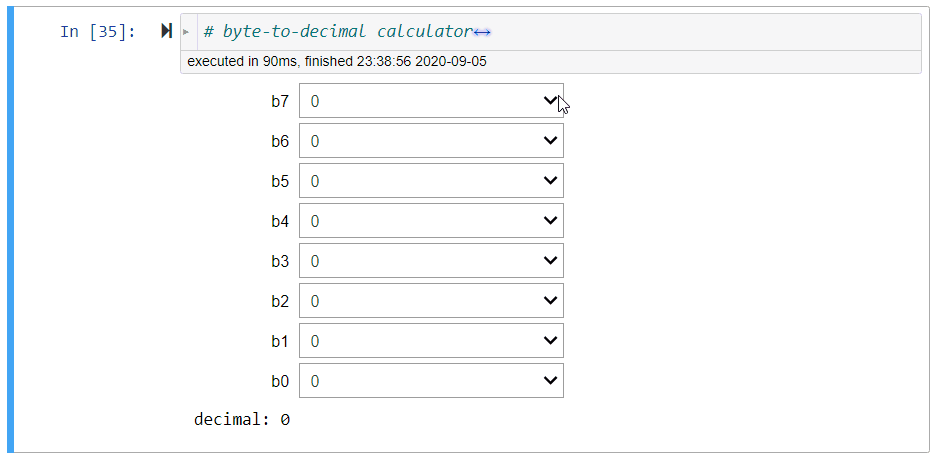
Task: Click the 'b7' text label
Action: click(x=280, y=101)
